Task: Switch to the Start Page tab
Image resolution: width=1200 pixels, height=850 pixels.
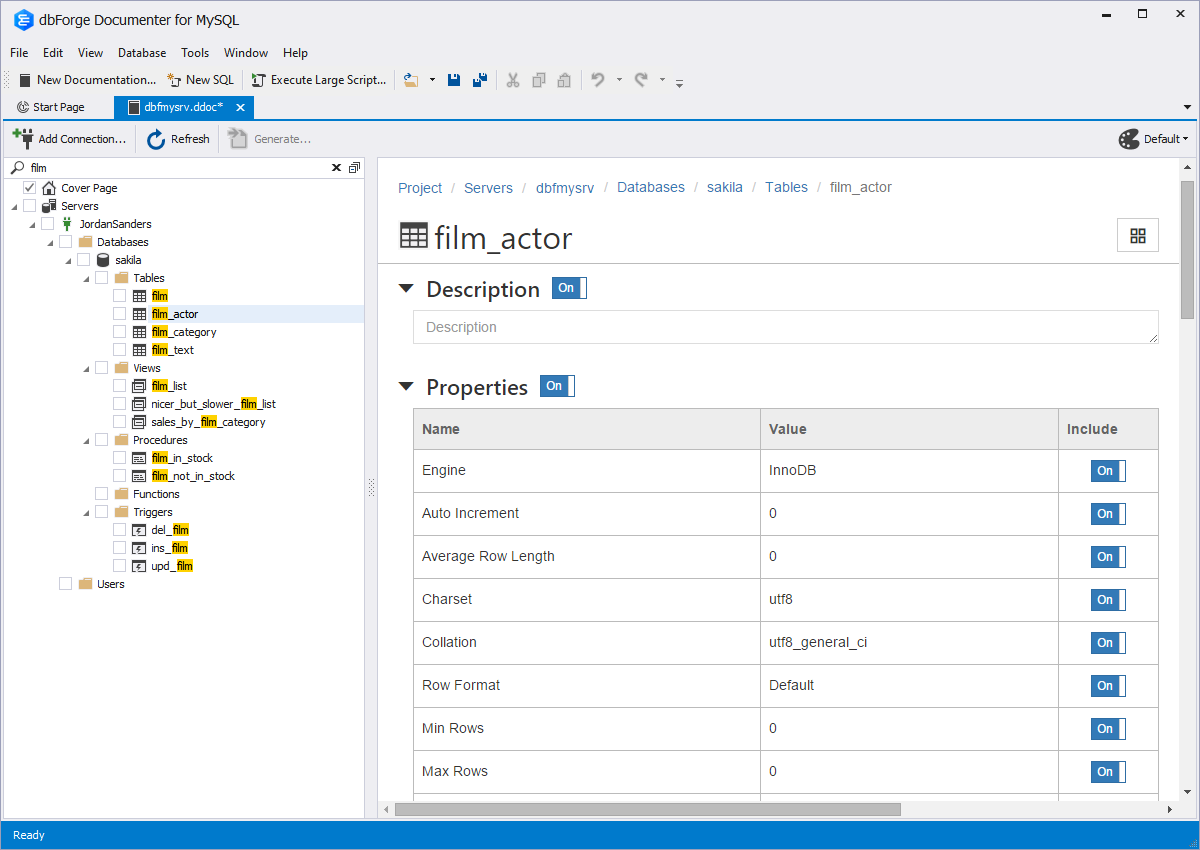Action: [51, 107]
